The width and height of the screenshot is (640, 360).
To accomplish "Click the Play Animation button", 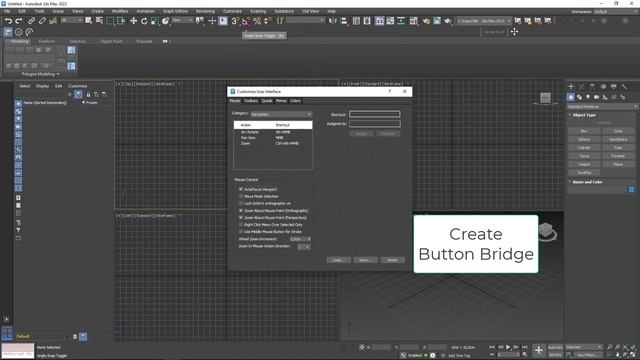I will click(508, 347).
